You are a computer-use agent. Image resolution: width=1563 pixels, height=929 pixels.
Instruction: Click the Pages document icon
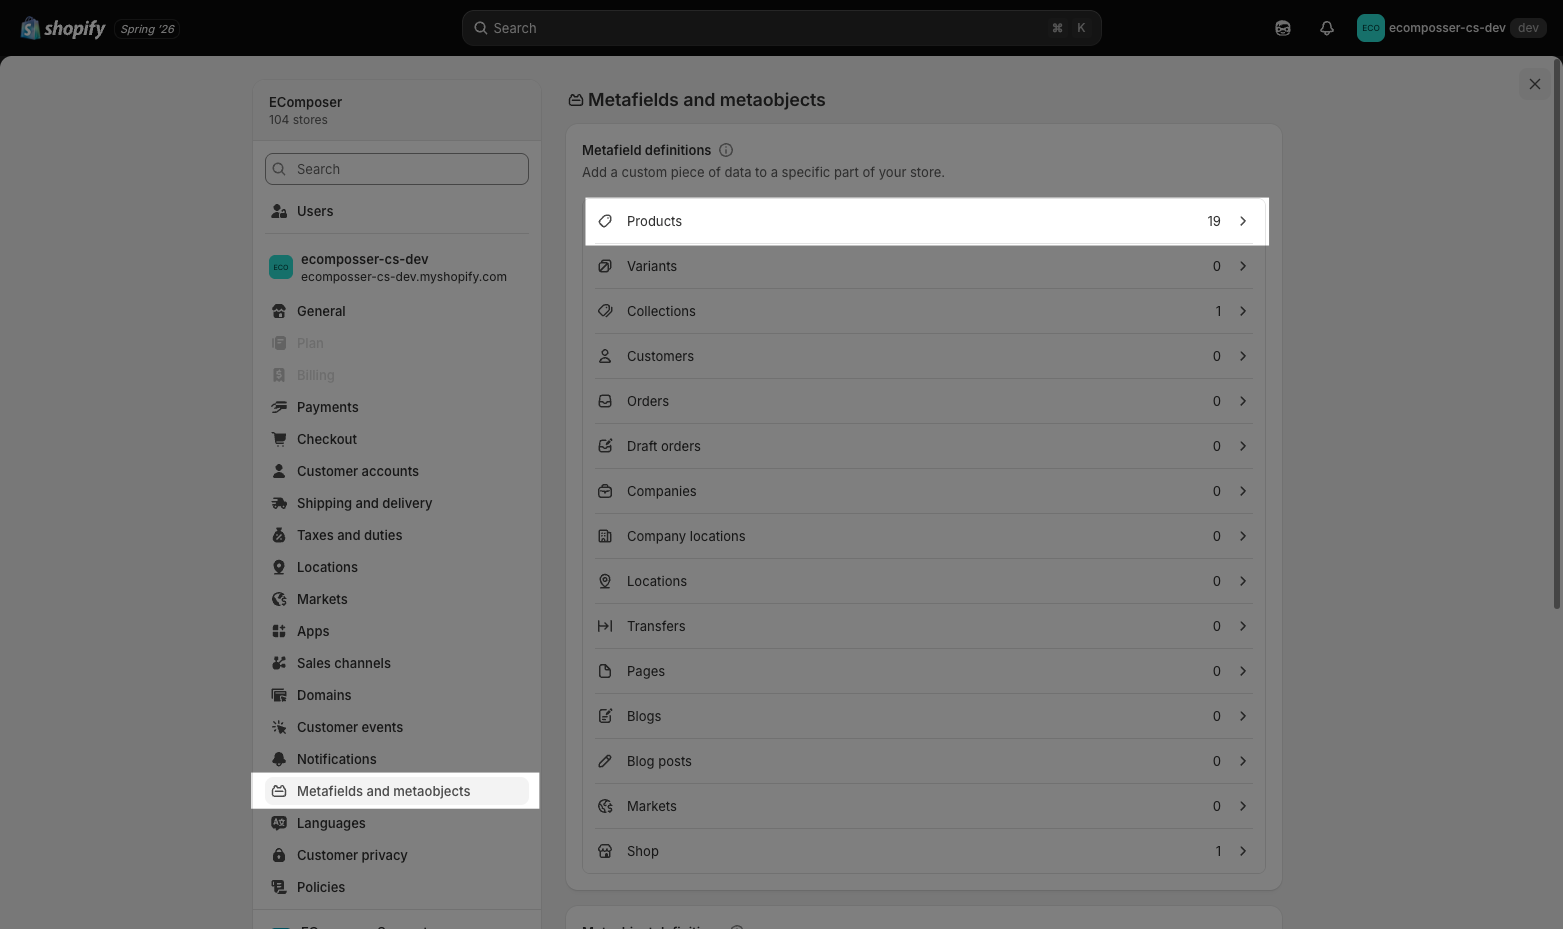tap(605, 671)
